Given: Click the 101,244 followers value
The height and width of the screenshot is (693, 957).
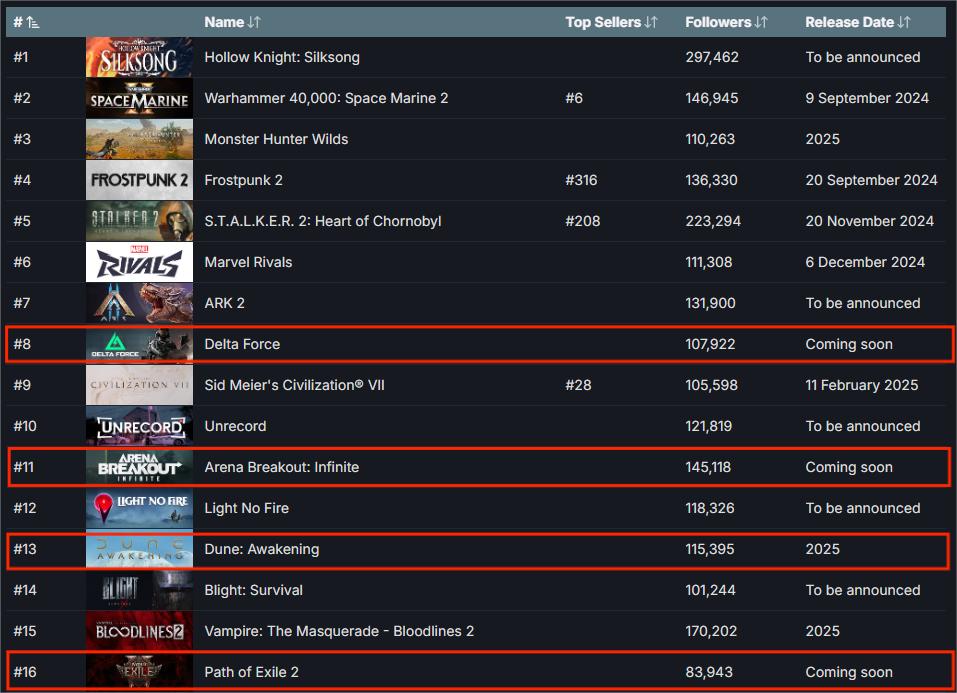Looking at the screenshot, I should coord(710,590).
